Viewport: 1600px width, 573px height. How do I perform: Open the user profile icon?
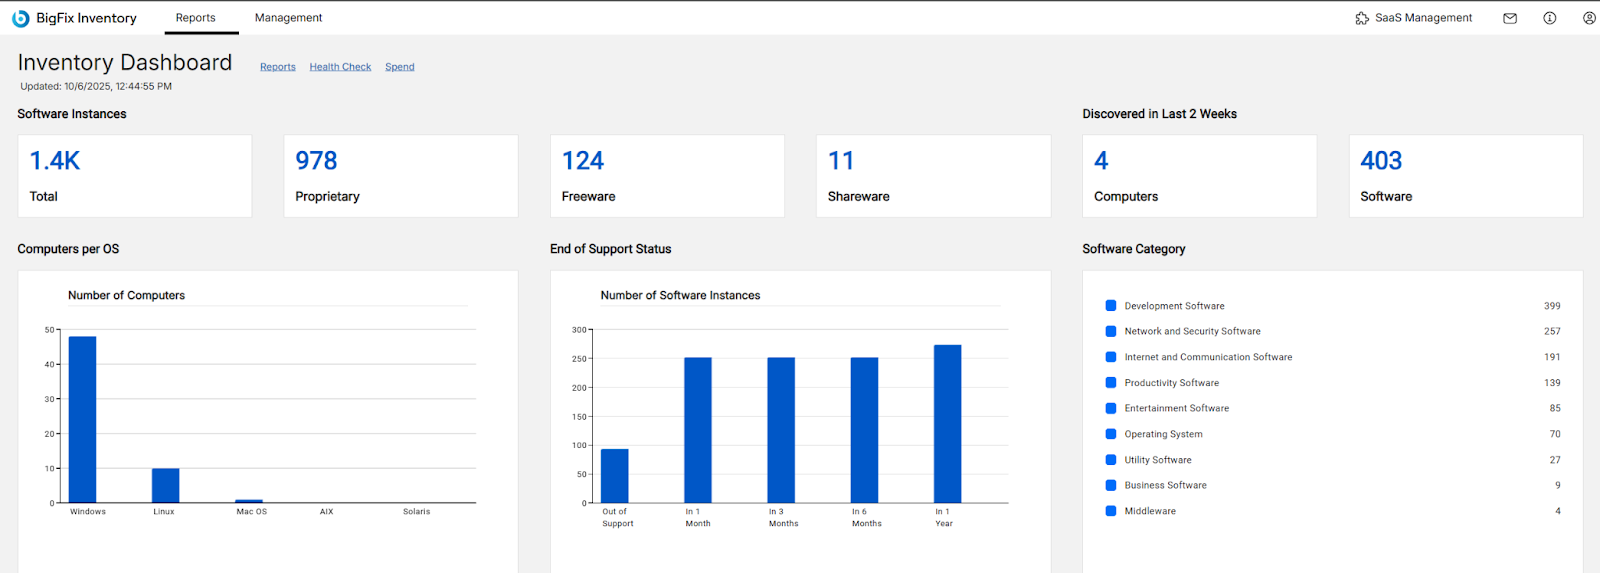(x=1589, y=18)
